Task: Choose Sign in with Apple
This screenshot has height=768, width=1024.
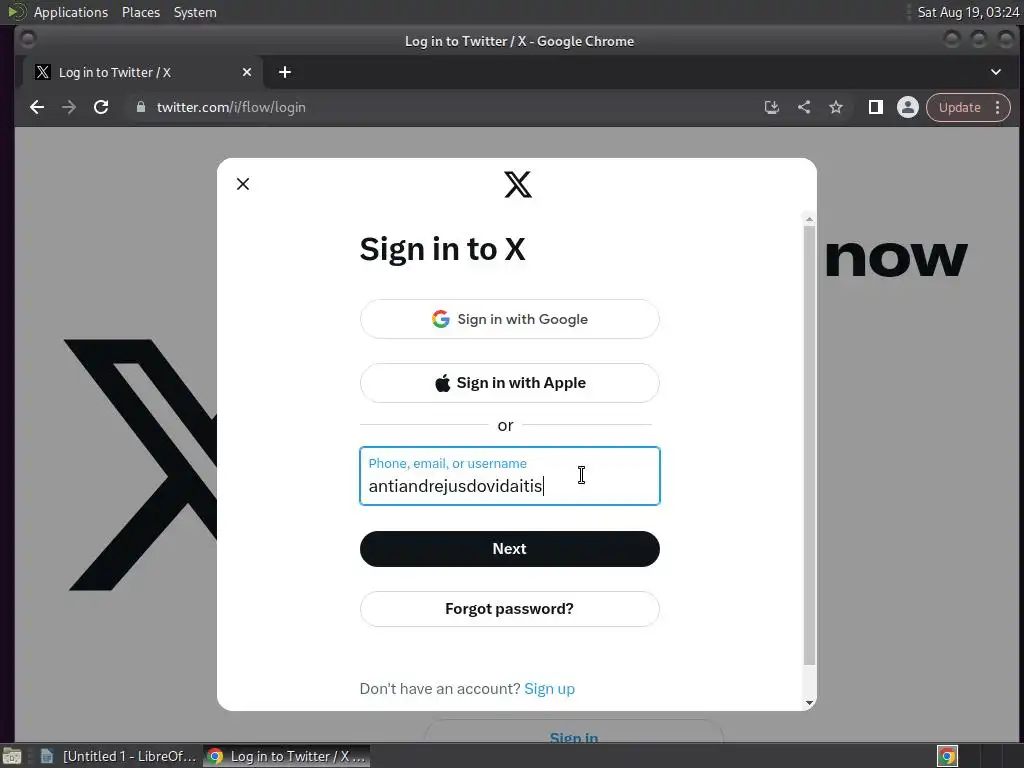Action: point(509,383)
